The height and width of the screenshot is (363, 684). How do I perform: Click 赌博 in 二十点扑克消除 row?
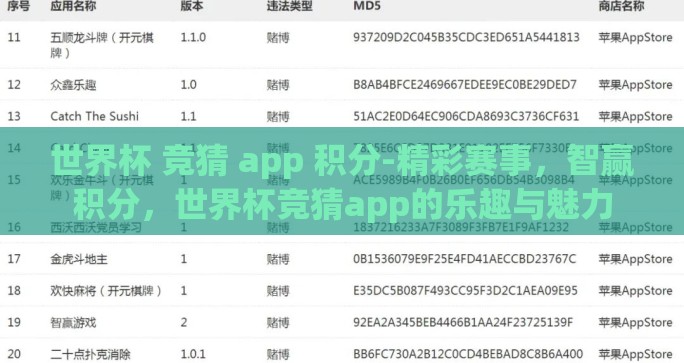(278, 354)
